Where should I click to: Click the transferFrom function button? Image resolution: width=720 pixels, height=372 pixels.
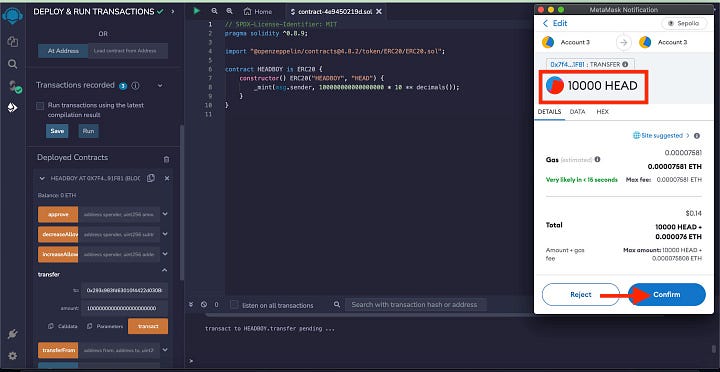58,350
